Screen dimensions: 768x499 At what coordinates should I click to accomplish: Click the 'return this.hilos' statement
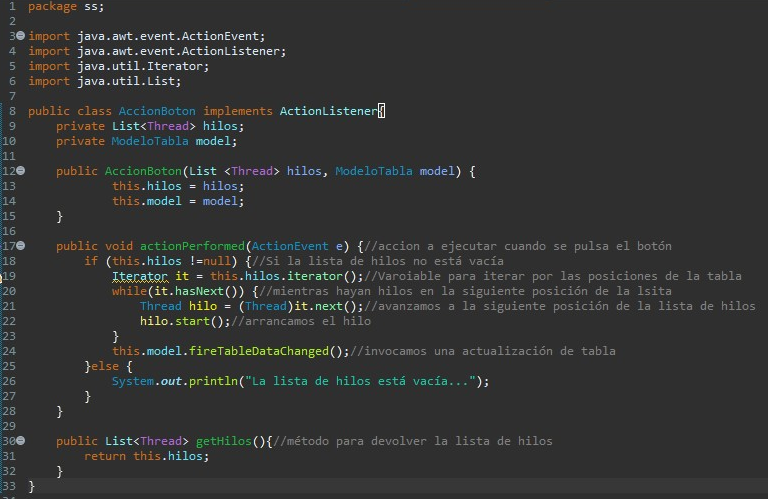pos(147,456)
